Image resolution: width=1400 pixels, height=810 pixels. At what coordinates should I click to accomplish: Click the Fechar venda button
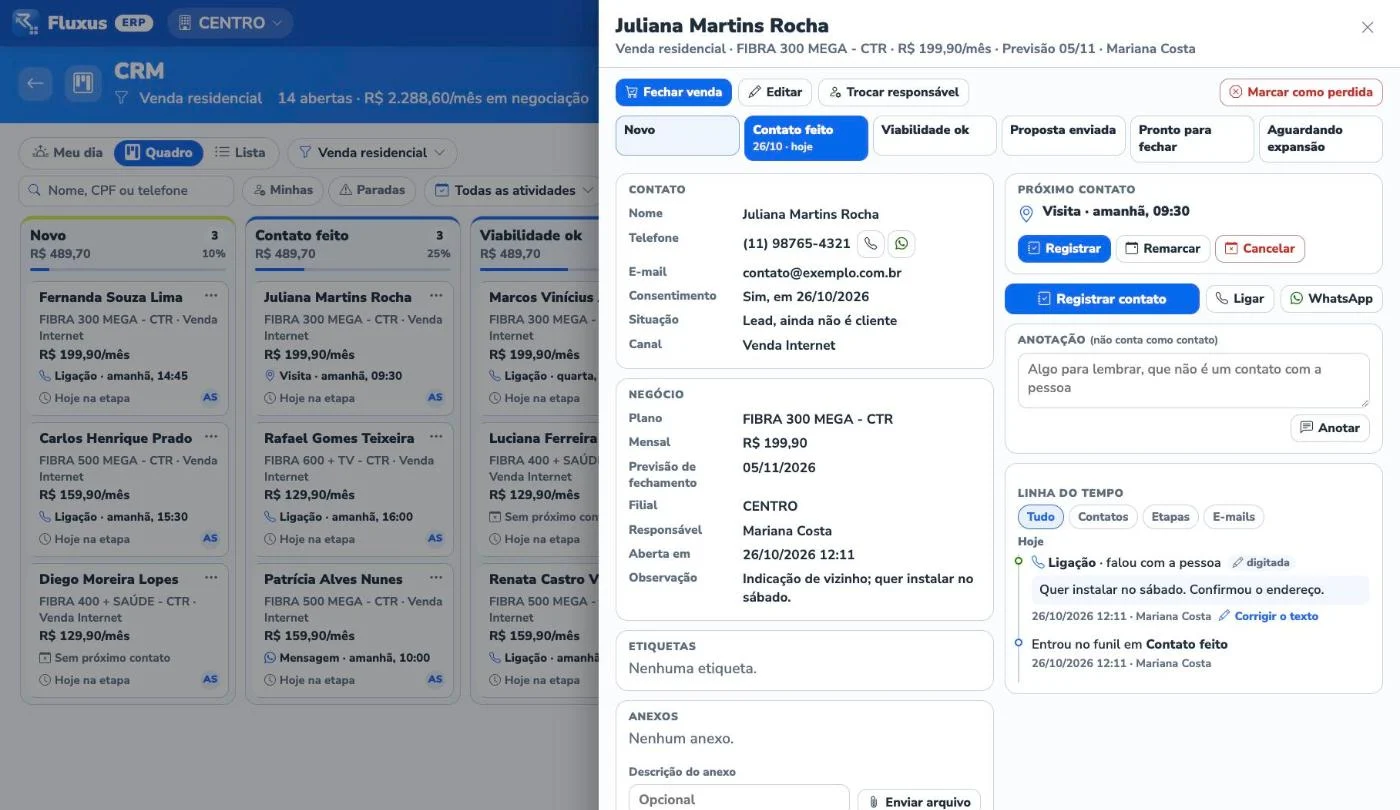click(674, 92)
